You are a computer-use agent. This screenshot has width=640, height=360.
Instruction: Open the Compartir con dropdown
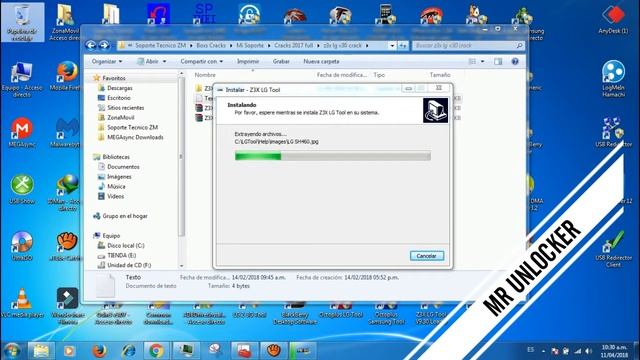pyautogui.click(x=202, y=62)
